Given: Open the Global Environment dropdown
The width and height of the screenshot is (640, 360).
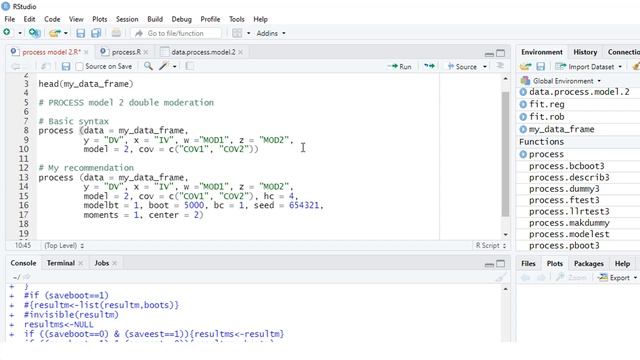Looking at the screenshot, I should (561, 81).
